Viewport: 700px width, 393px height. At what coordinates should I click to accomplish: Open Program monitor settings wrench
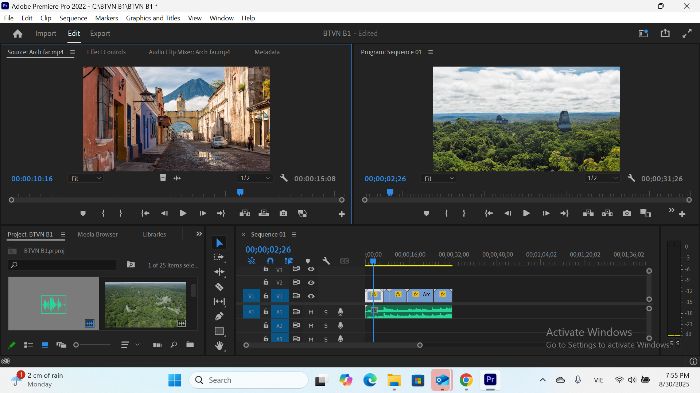tap(631, 178)
